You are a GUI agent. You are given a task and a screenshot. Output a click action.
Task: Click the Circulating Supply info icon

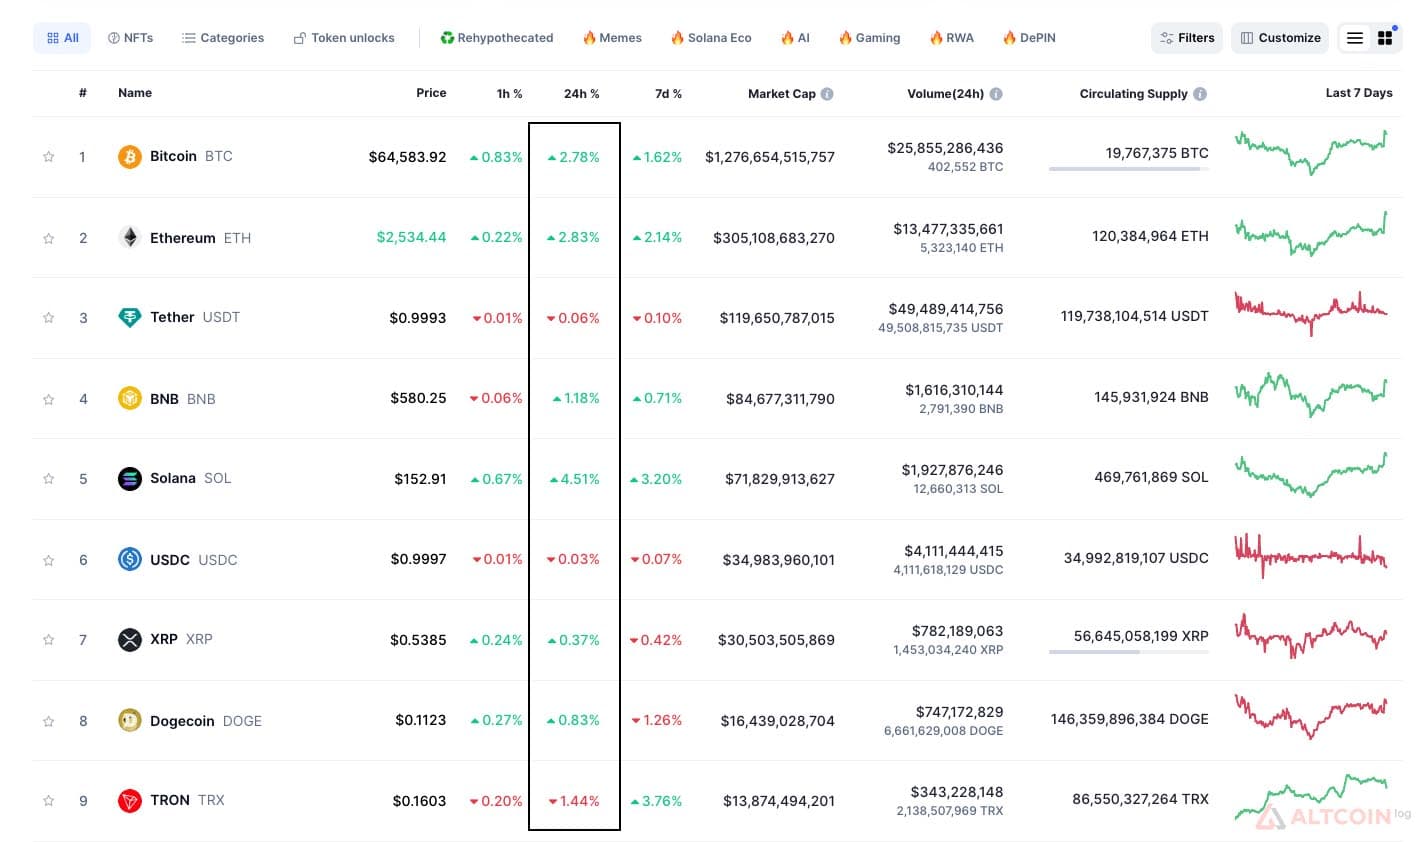point(1200,94)
